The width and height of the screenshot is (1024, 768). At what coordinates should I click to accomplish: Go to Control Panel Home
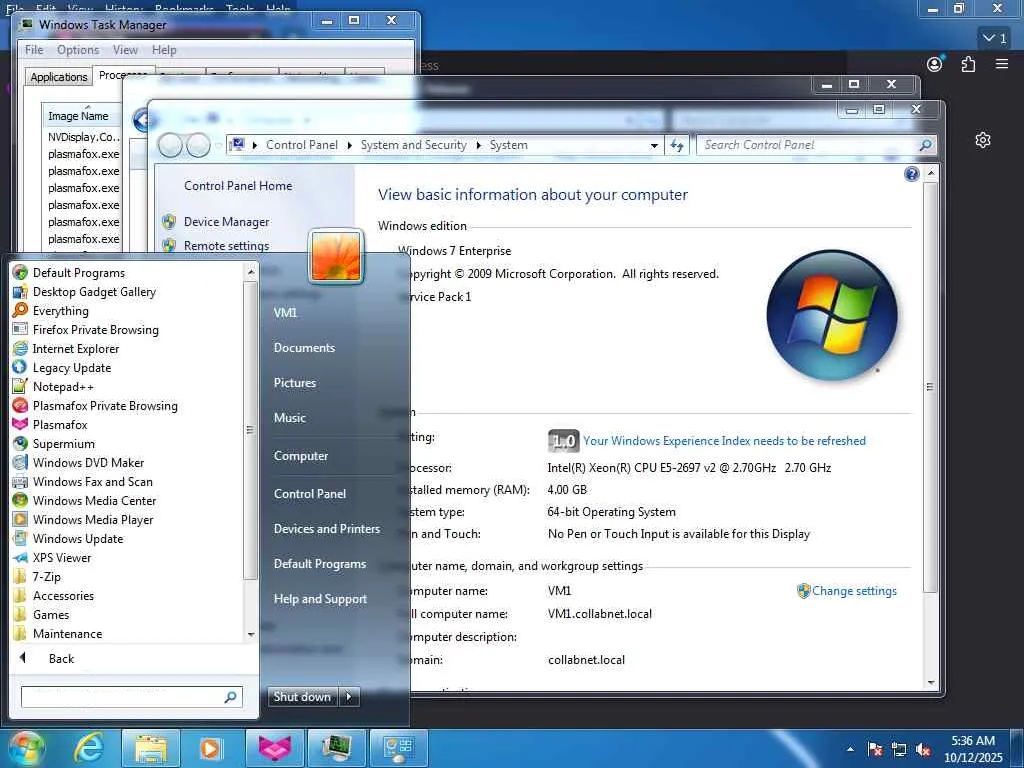tap(238, 186)
